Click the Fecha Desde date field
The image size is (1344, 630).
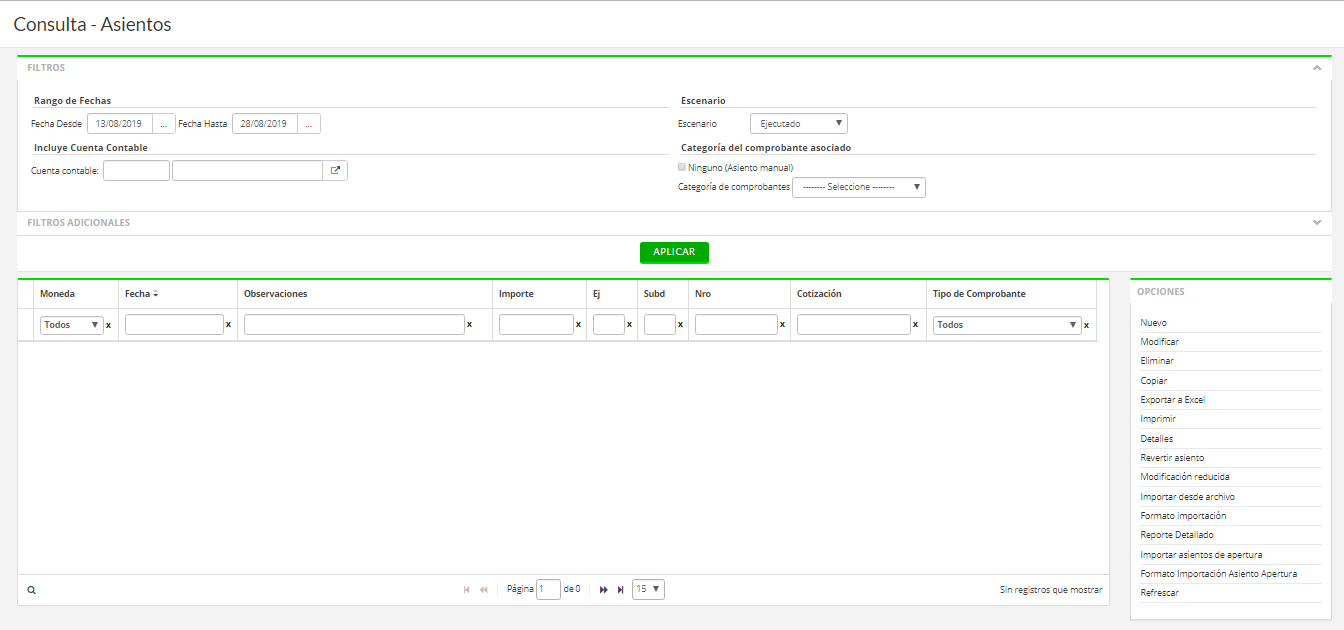120,124
